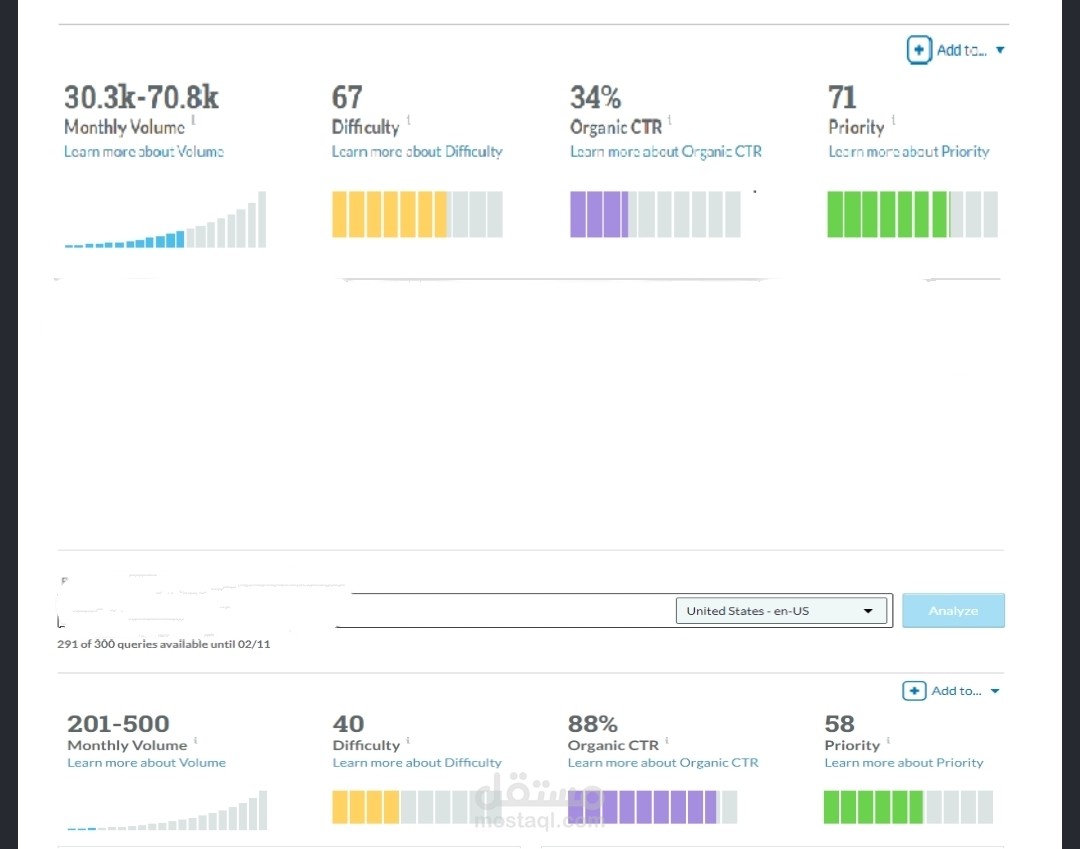Open lower Learn more about Priority link
Screen dimensions: 1080x849
tap(904, 763)
